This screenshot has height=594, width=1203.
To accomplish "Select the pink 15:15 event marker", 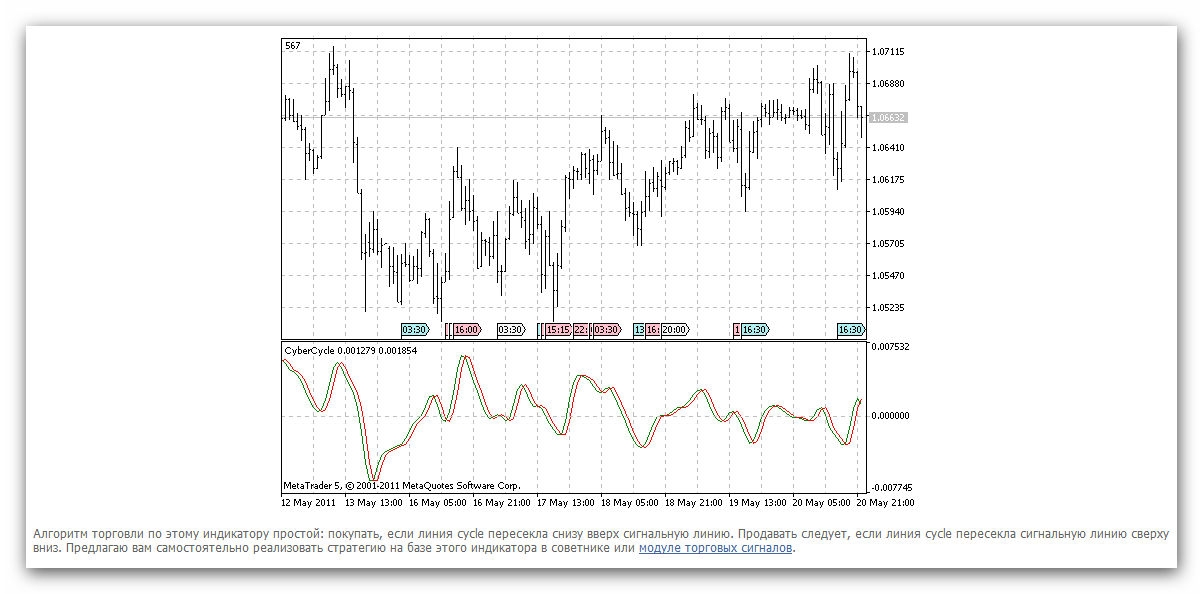I will [x=558, y=329].
